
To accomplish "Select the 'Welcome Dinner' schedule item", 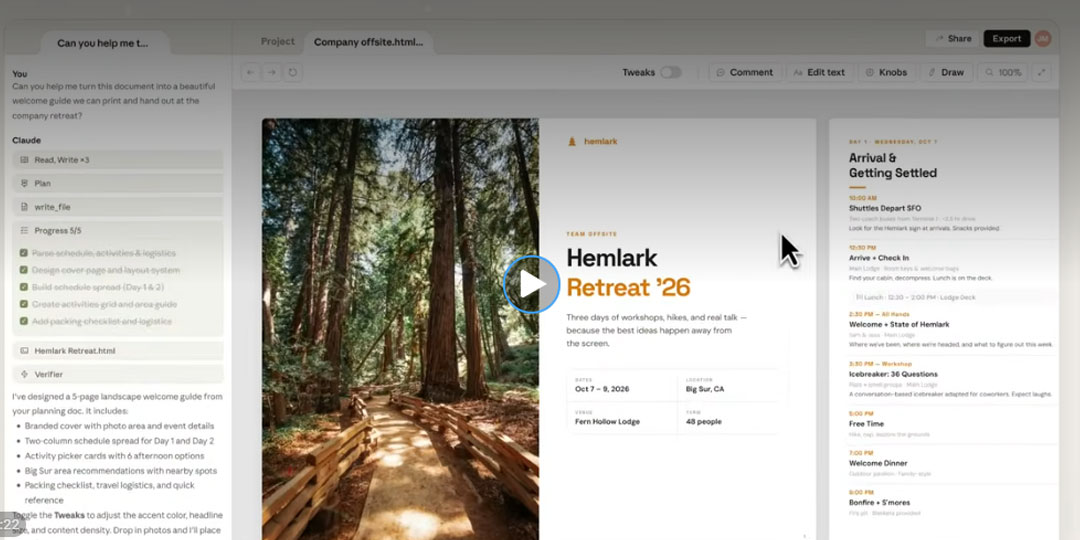I will tap(878, 463).
